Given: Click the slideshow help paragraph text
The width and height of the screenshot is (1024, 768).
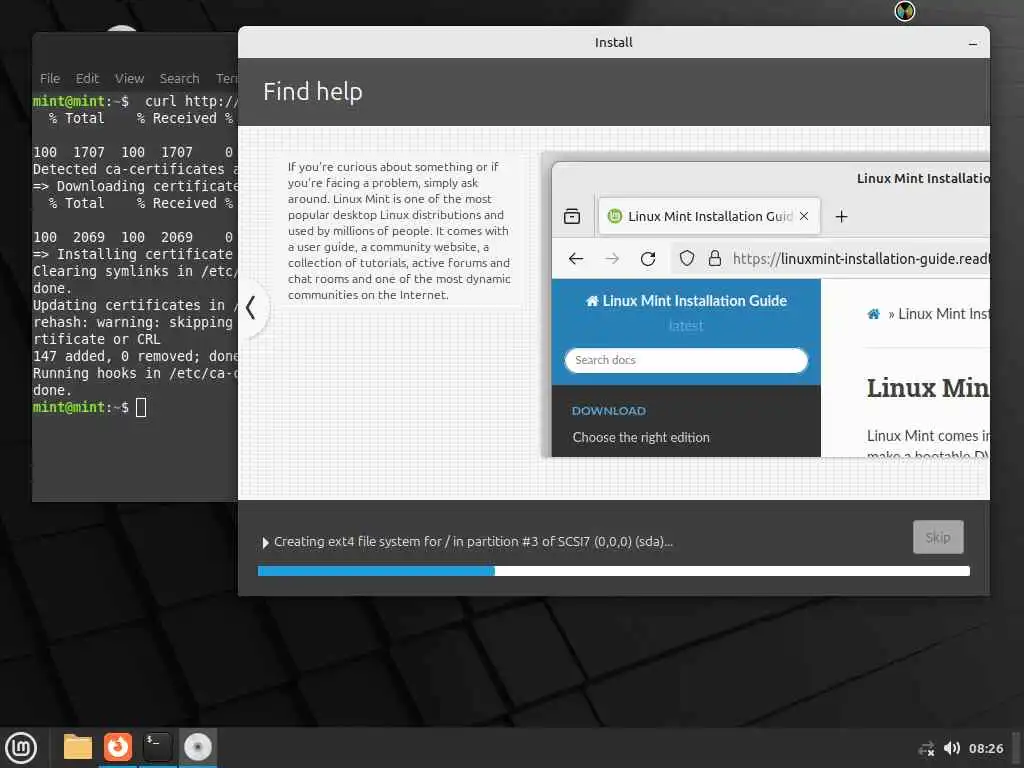Looking at the screenshot, I should tap(399, 231).
